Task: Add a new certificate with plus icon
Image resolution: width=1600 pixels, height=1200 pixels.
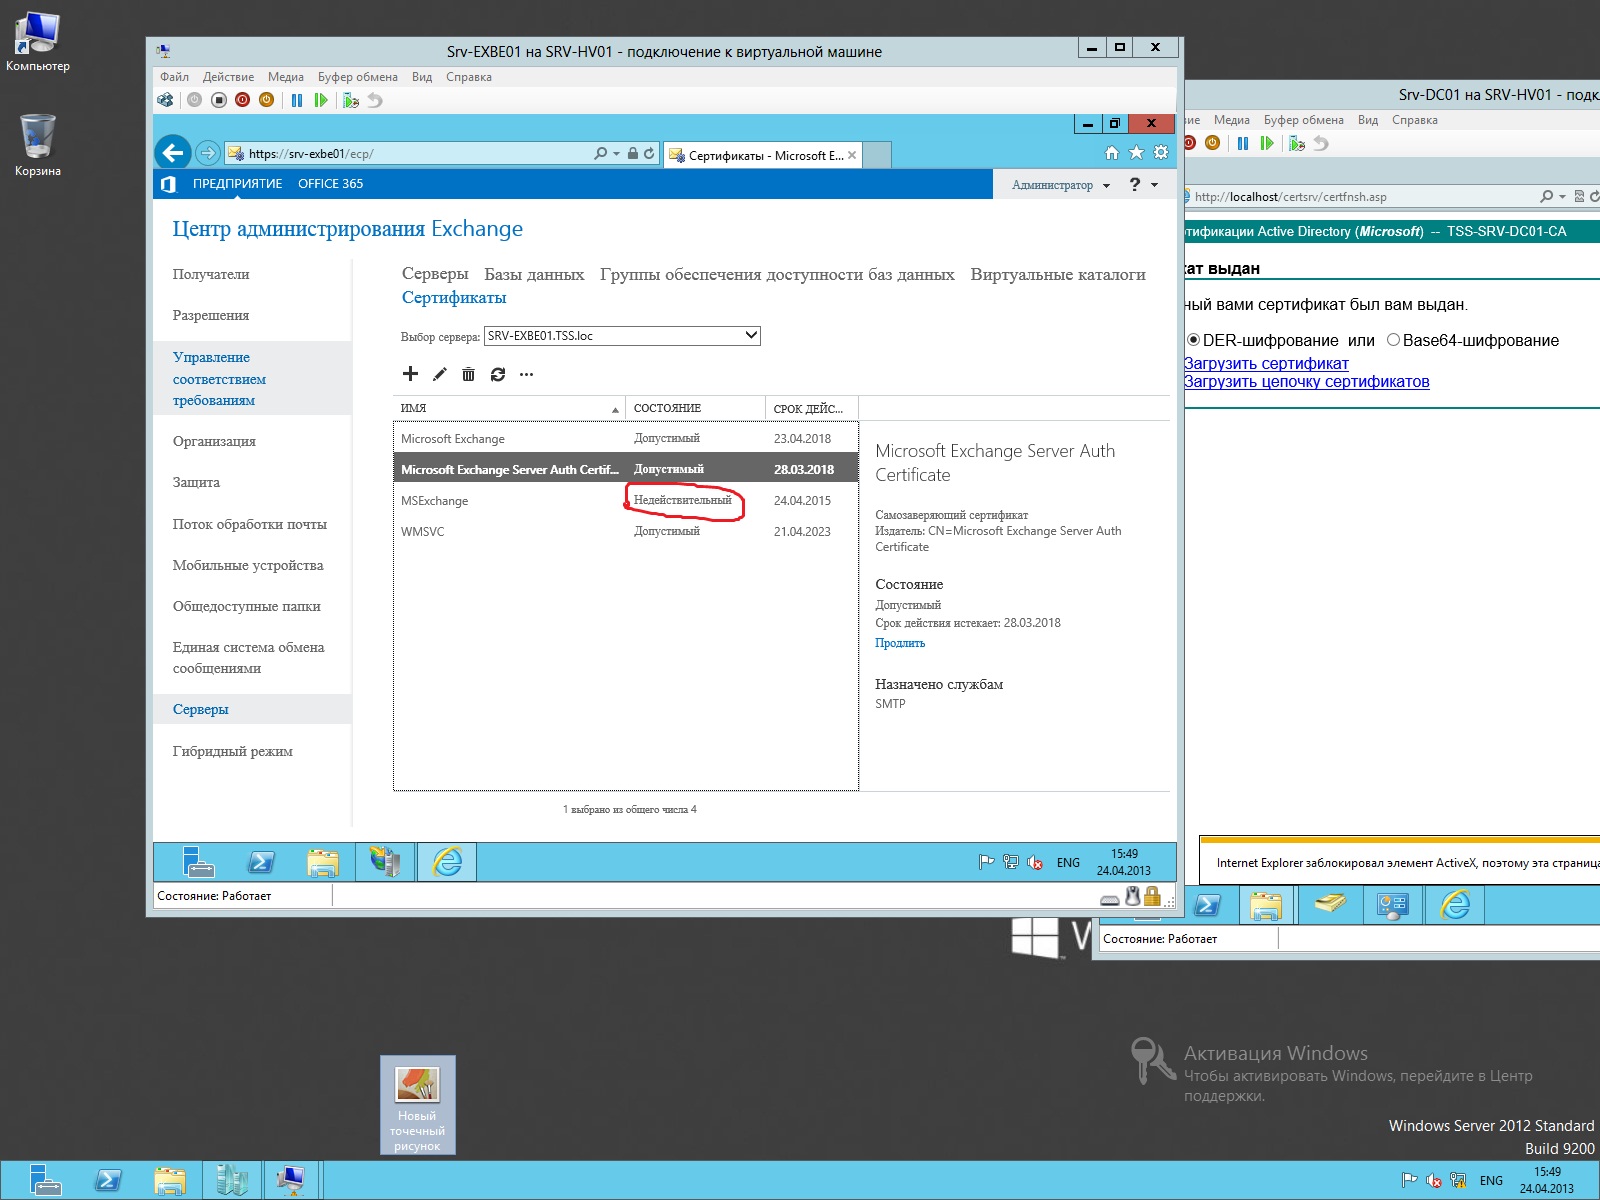Action: tap(410, 374)
